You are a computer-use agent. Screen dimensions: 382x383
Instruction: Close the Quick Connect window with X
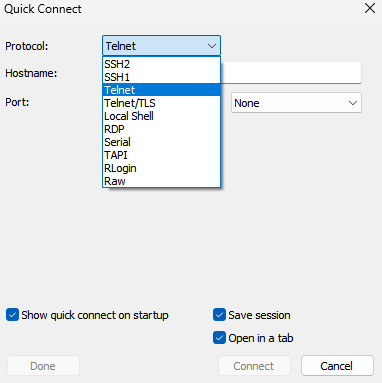pos(370,8)
